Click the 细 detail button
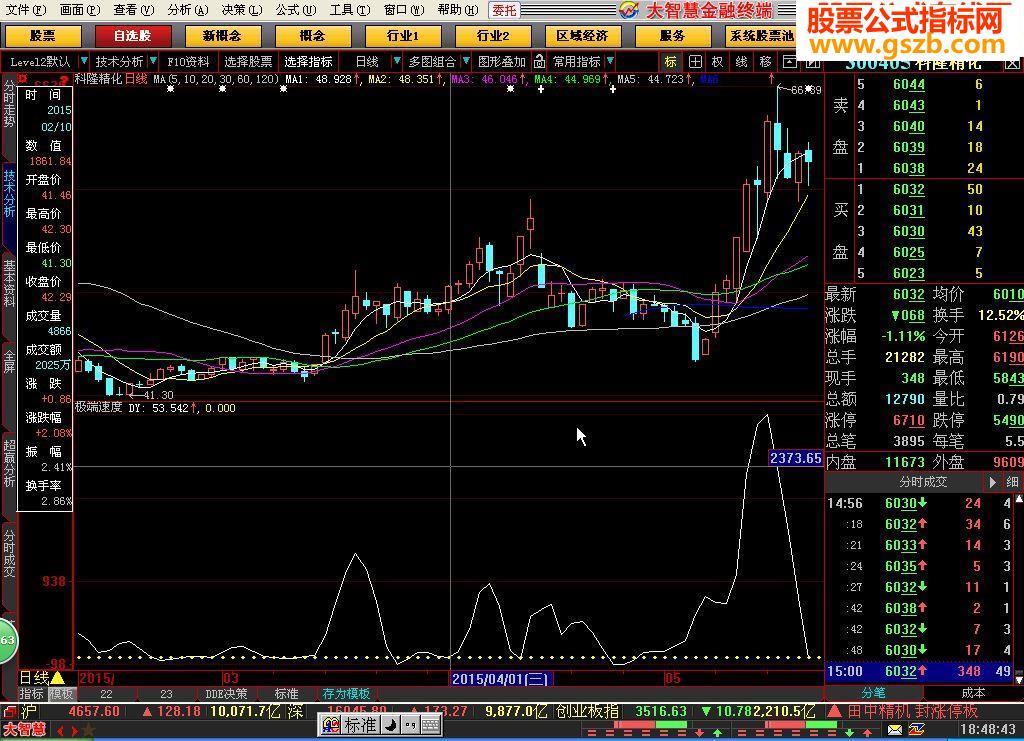Image resolution: width=1024 pixels, height=741 pixels. [x=1012, y=482]
